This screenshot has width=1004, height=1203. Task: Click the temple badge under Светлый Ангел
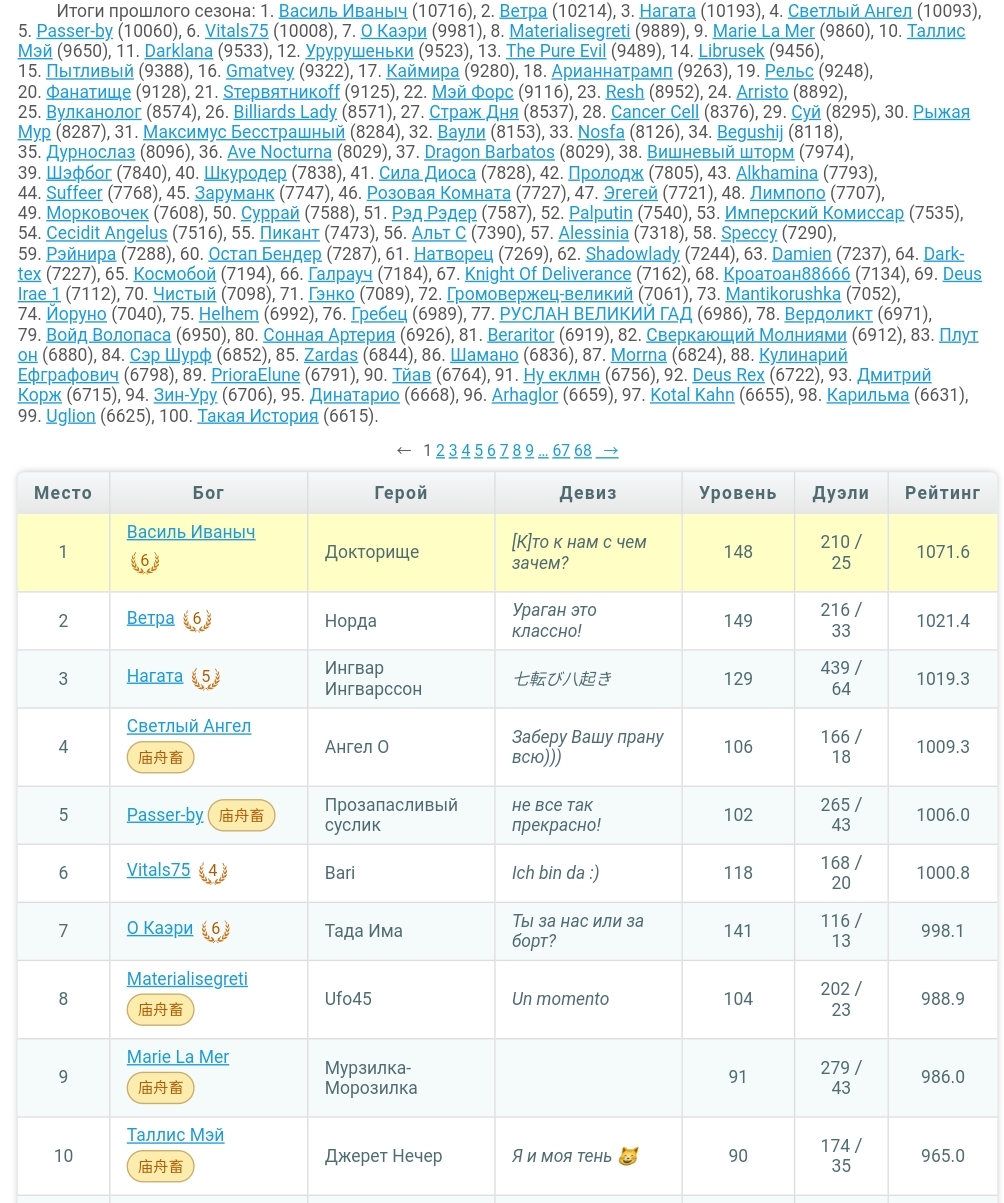coord(160,758)
